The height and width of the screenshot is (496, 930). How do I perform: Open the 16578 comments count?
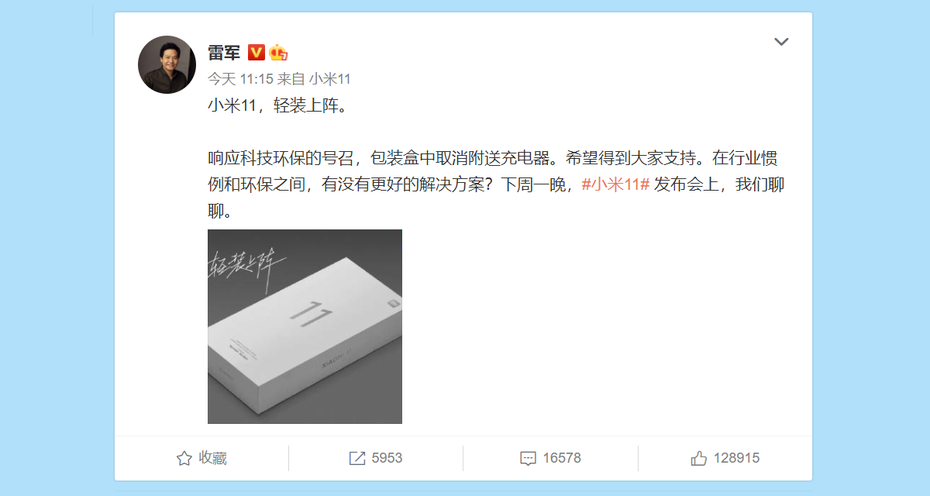(562, 458)
